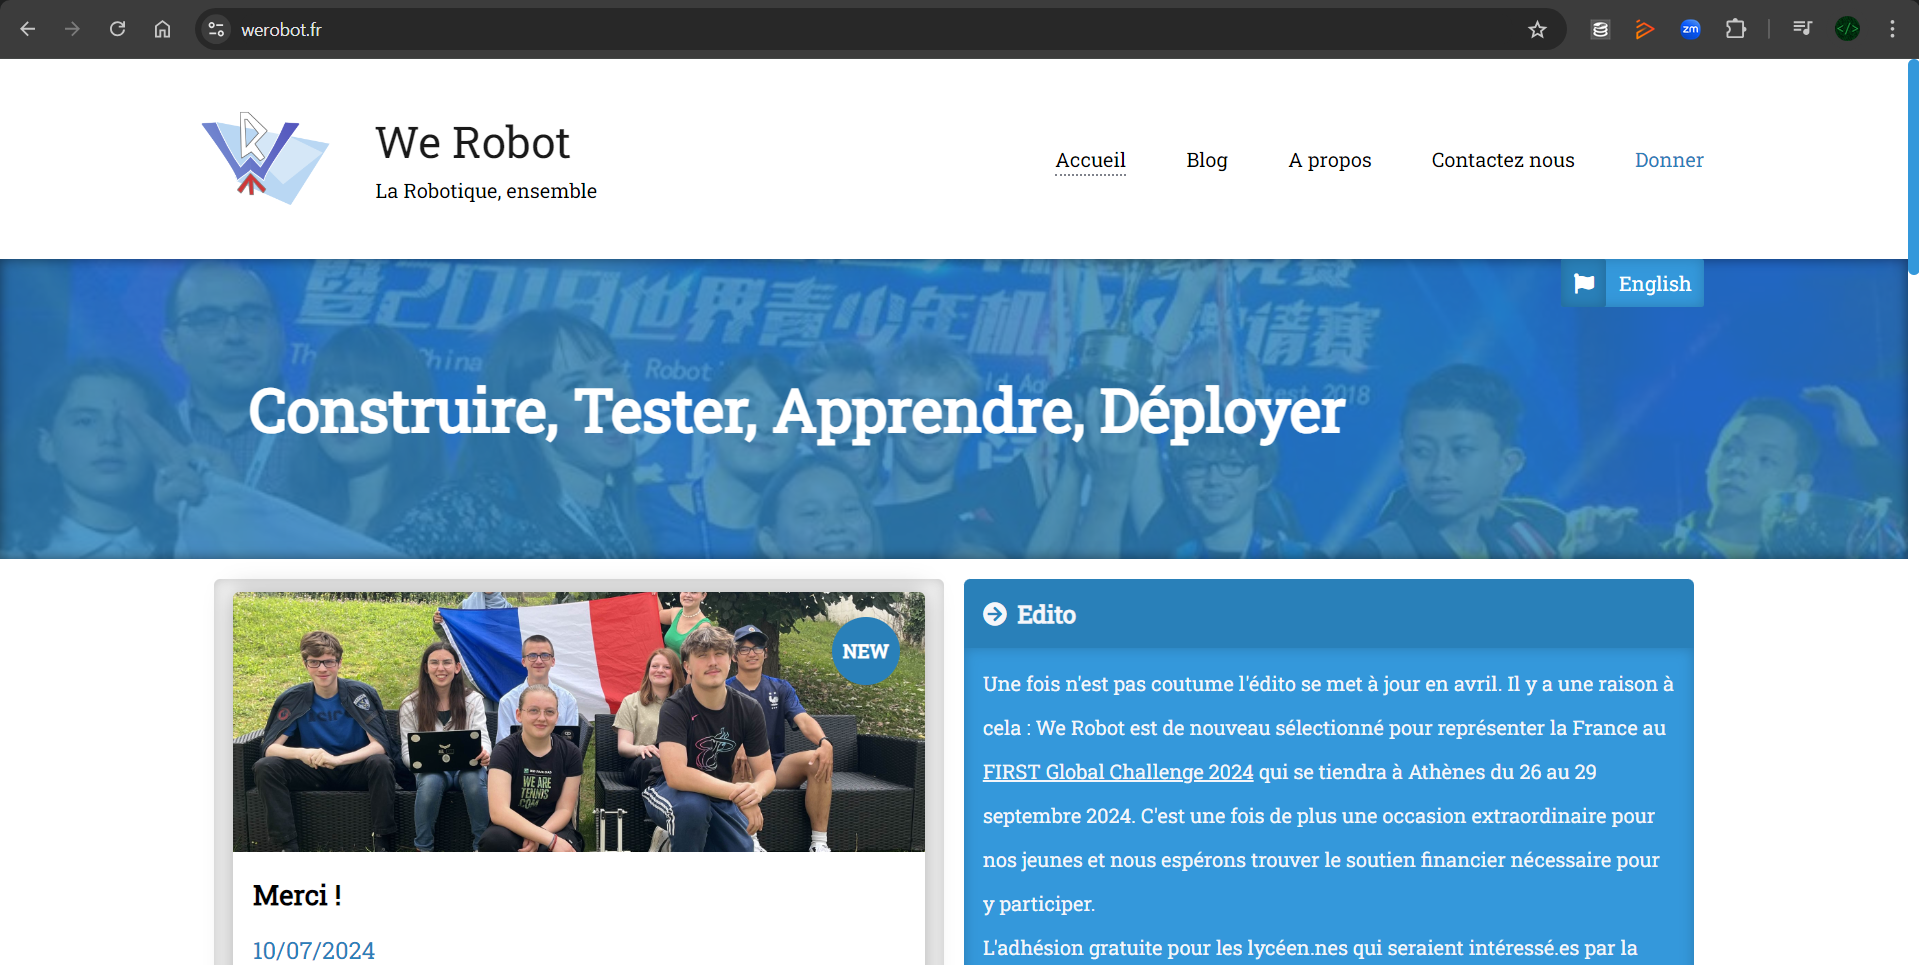Open the Blog menu item
1919x965 pixels.
(1206, 160)
